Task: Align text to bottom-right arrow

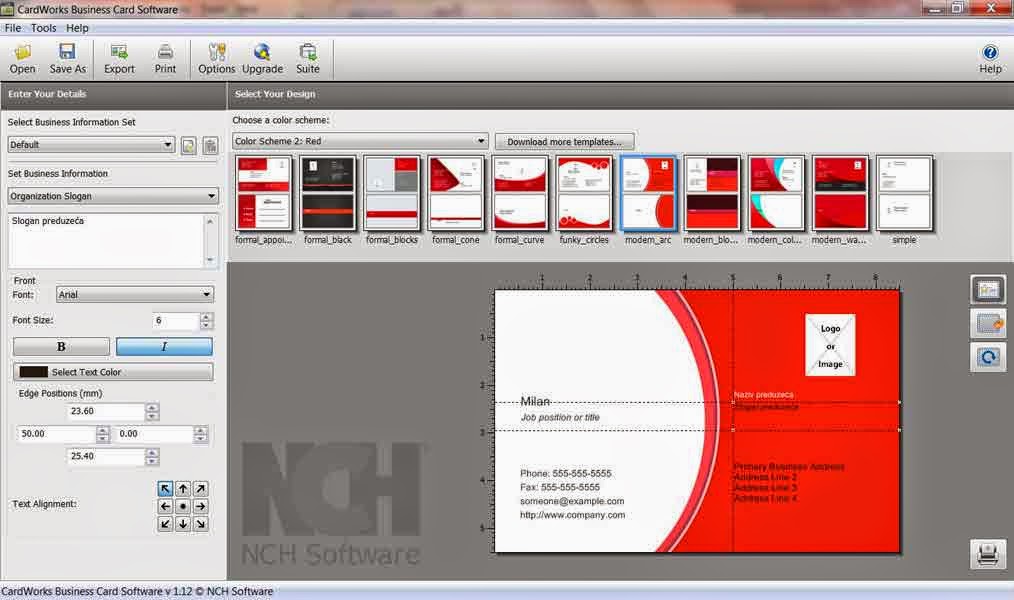Action: click(200, 524)
